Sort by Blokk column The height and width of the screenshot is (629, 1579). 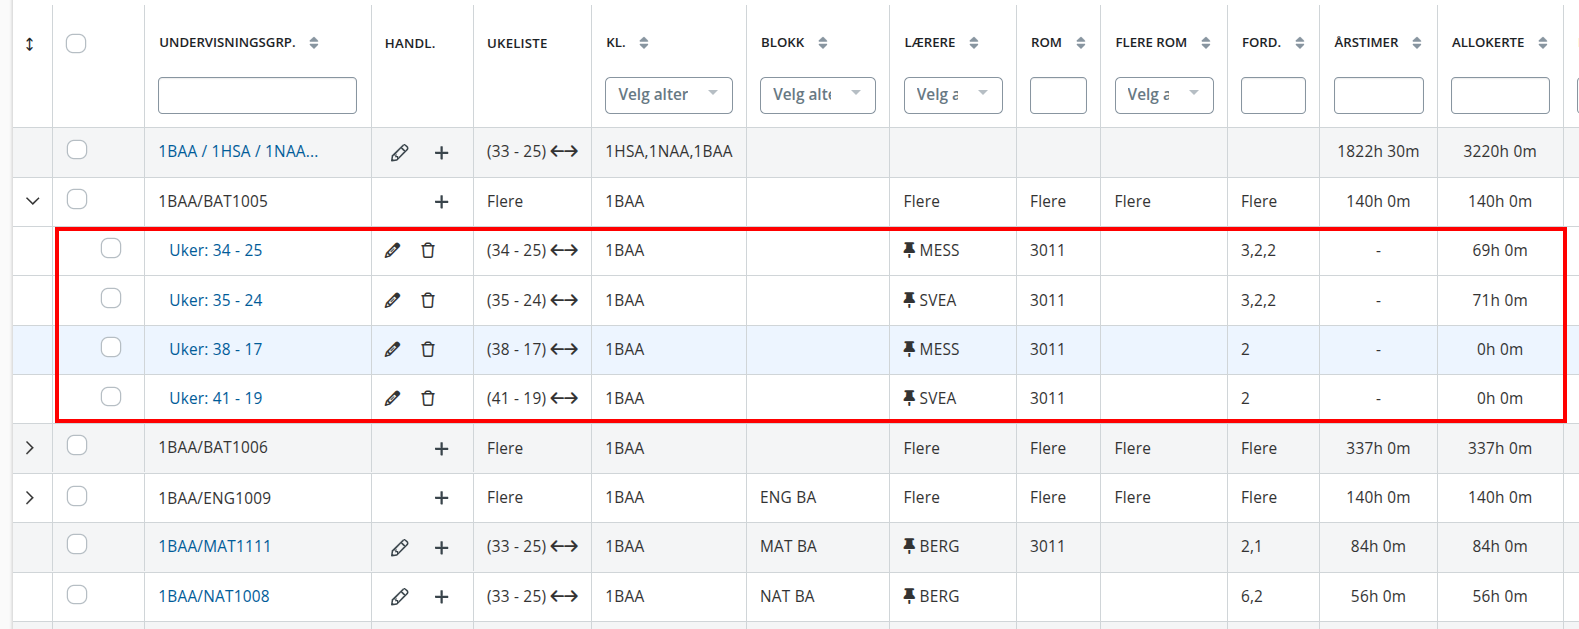(823, 43)
